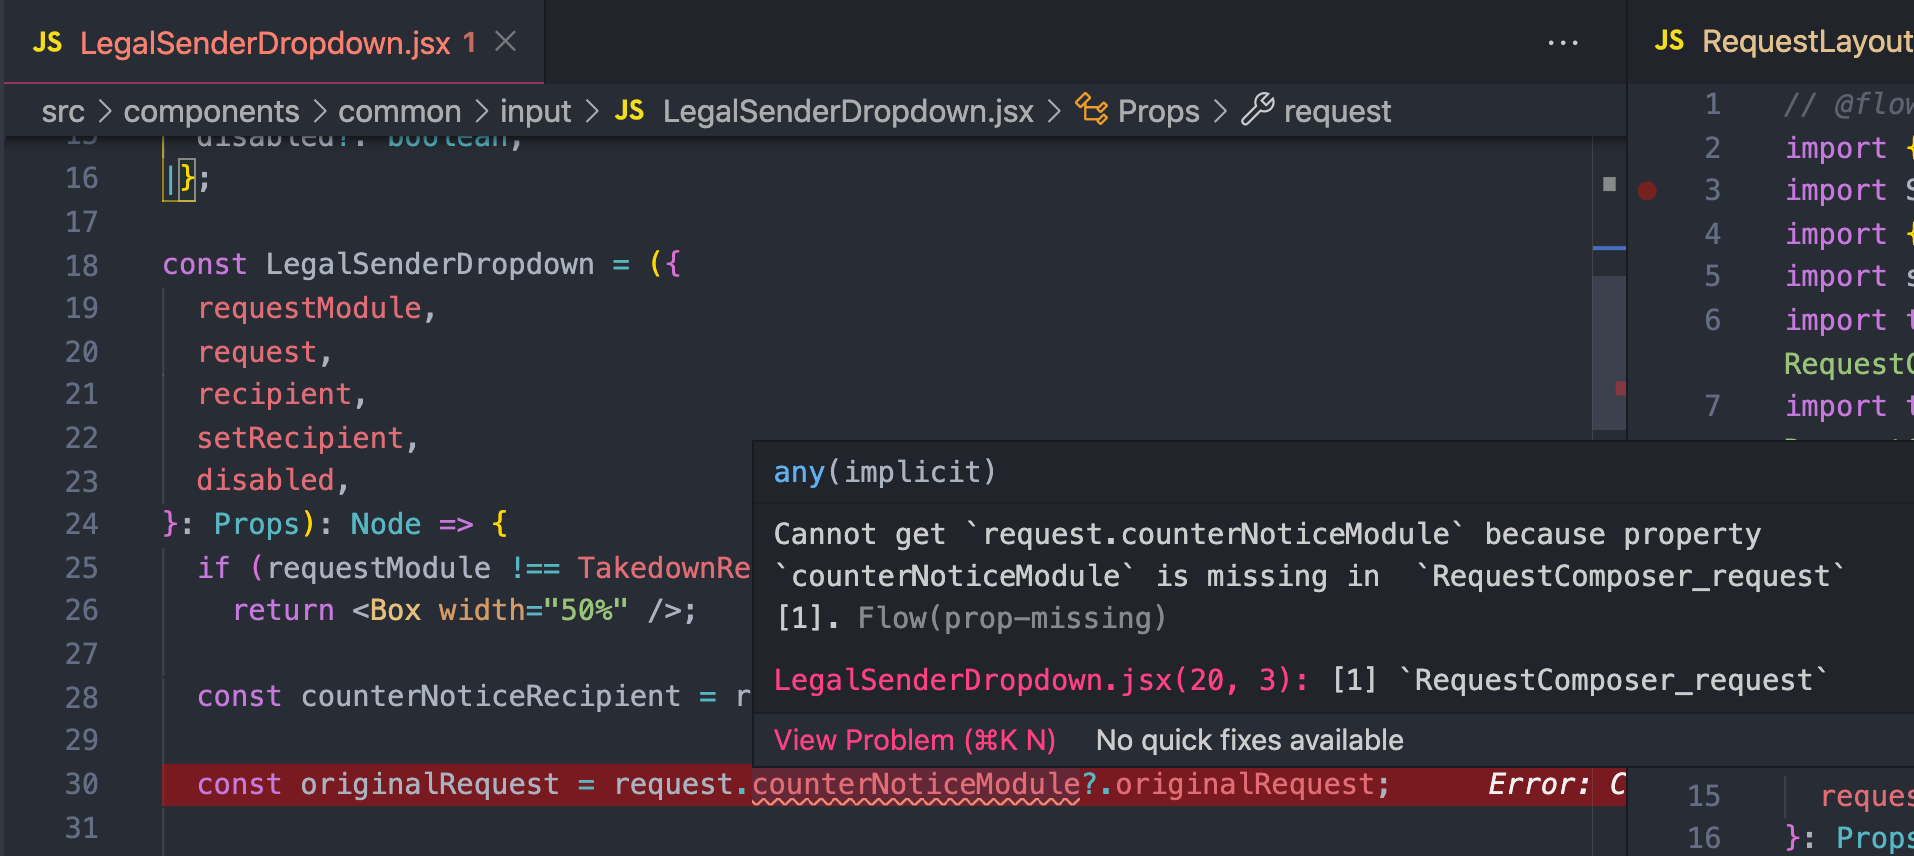Click the minimap scrollbar slider of left editor
Image resolution: width=1914 pixels, height=856 pixels.
coord(1608,352)
